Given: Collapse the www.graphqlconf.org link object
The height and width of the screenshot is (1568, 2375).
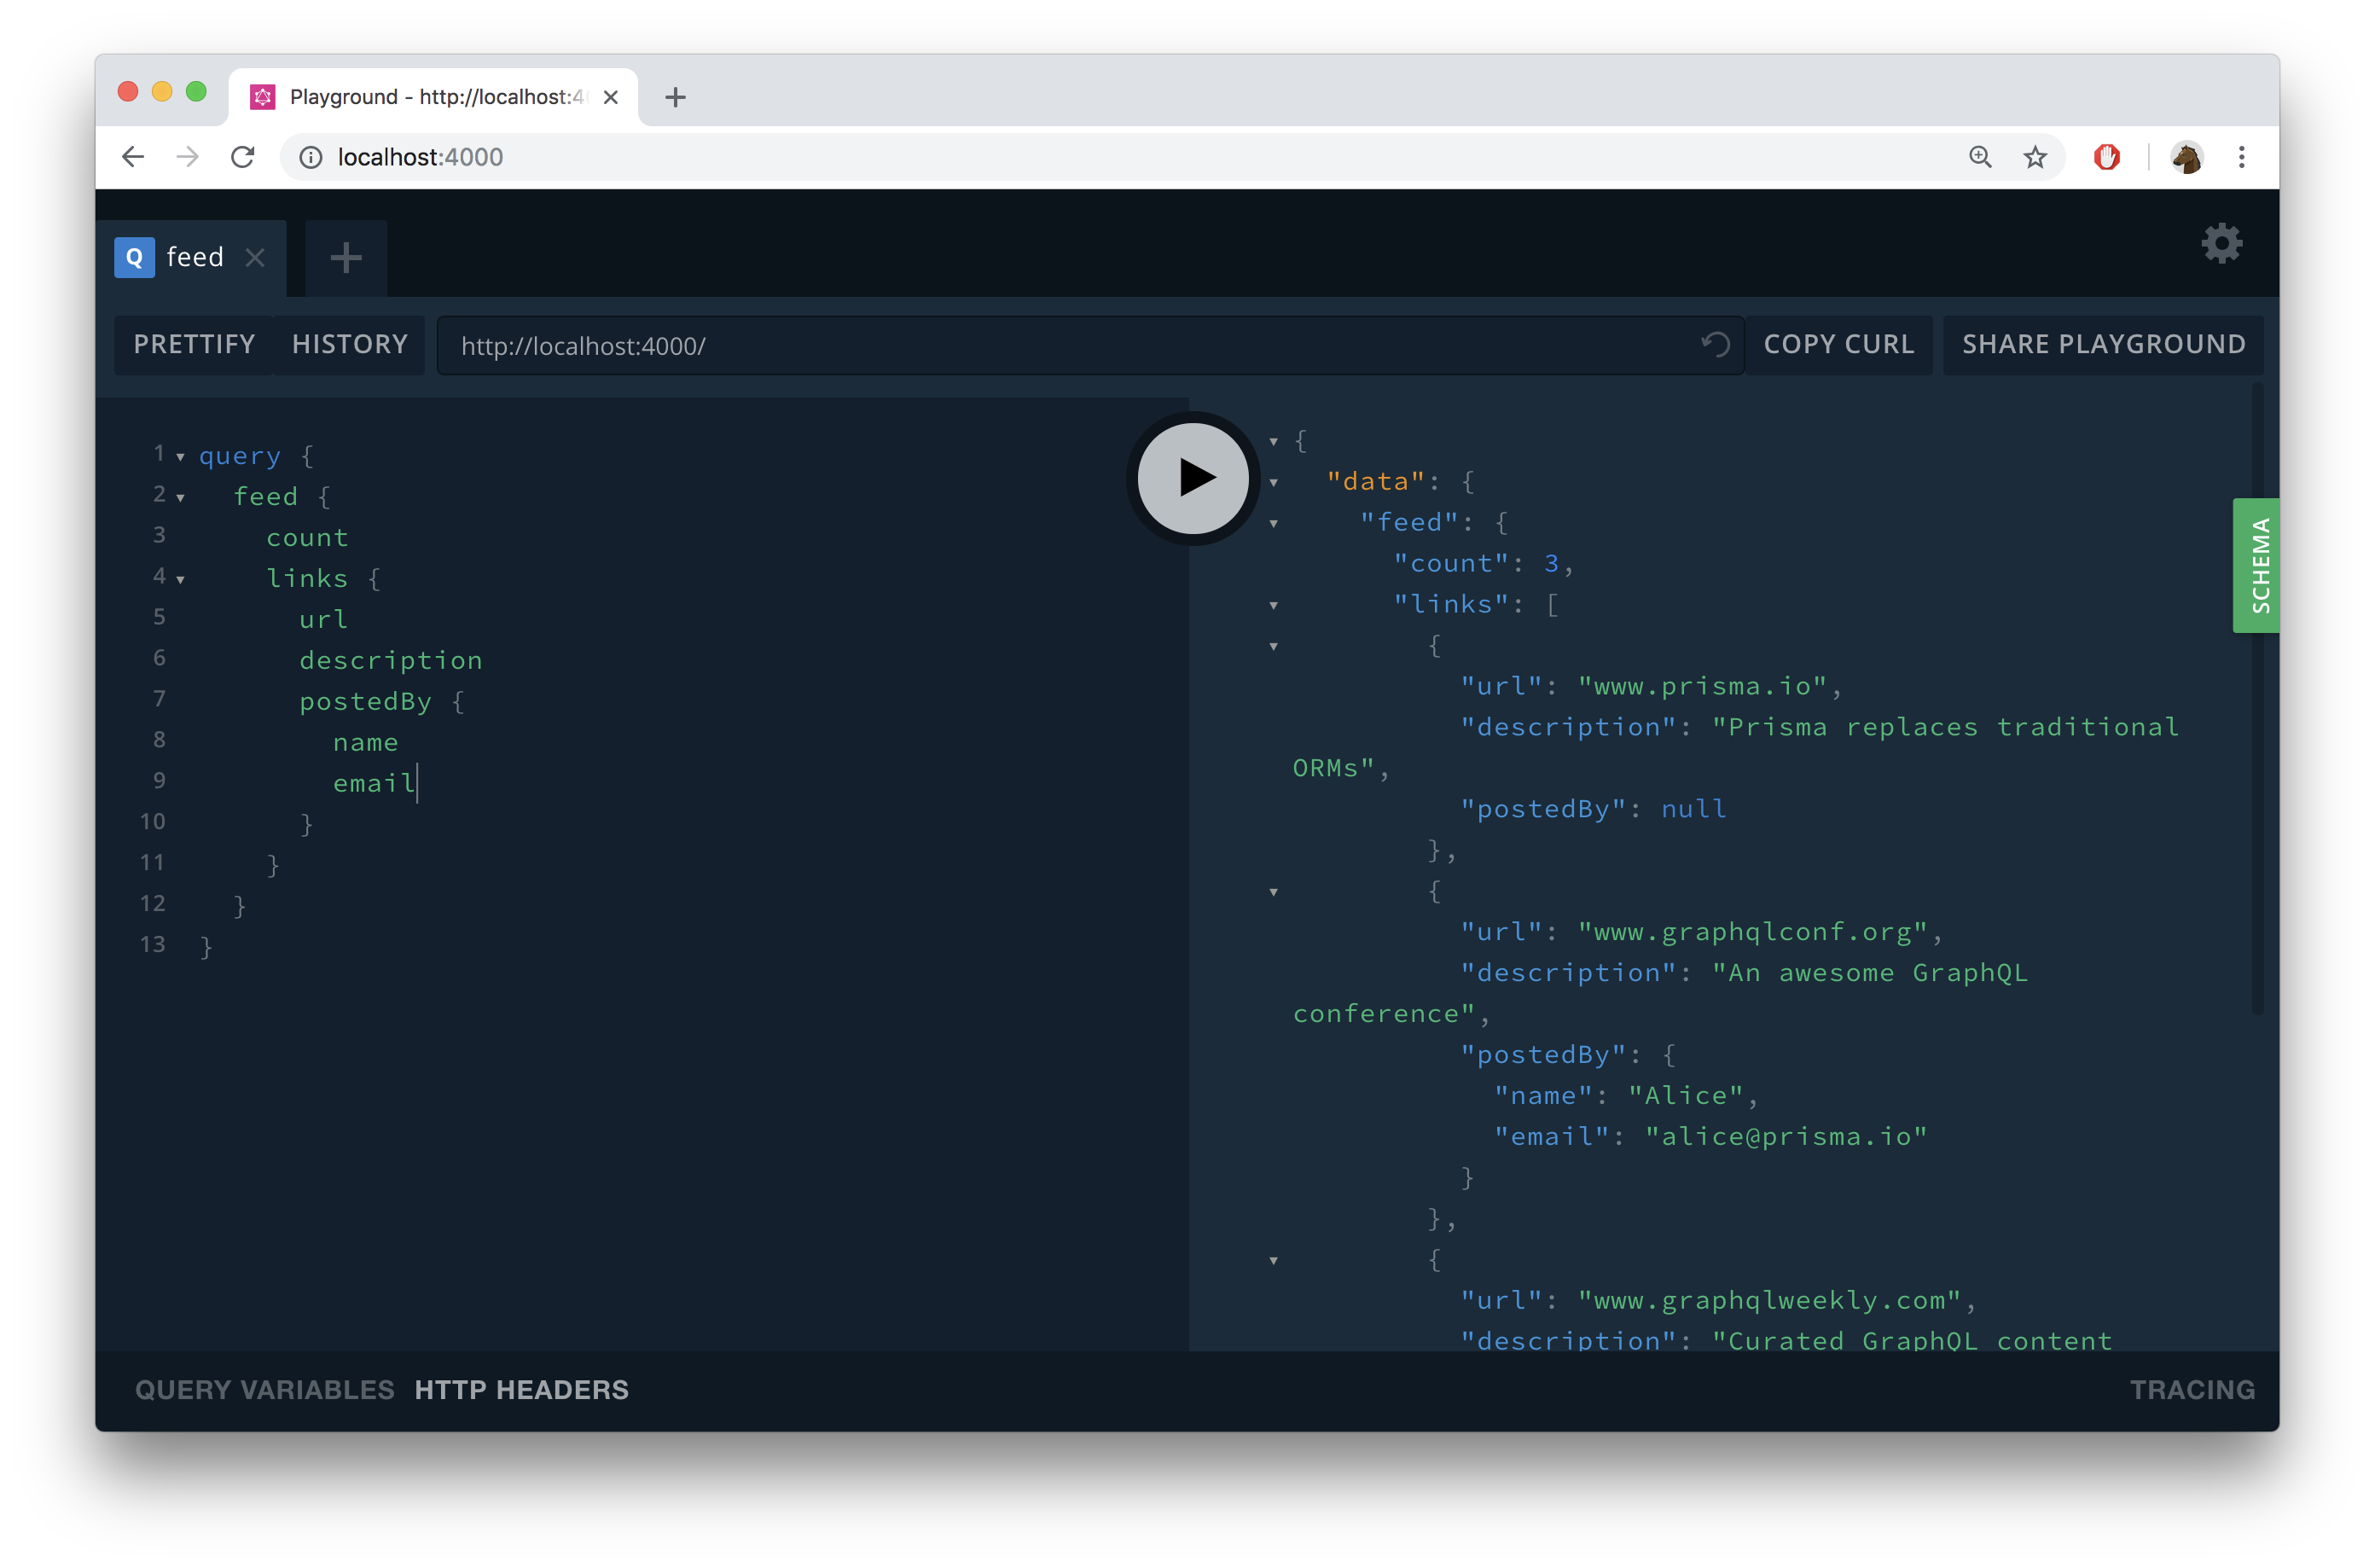Looking at the screenshot, I should coord(1273,893).
